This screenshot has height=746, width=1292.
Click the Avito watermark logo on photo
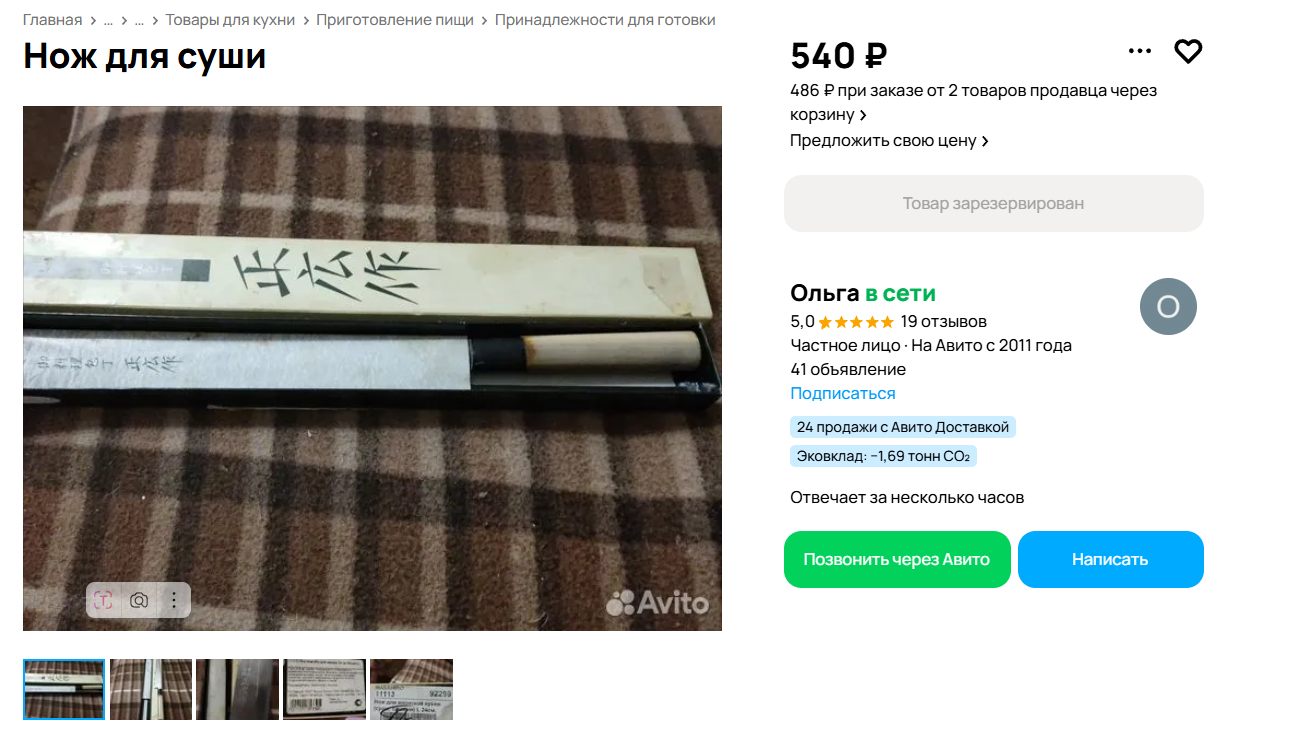coord(657,602)
